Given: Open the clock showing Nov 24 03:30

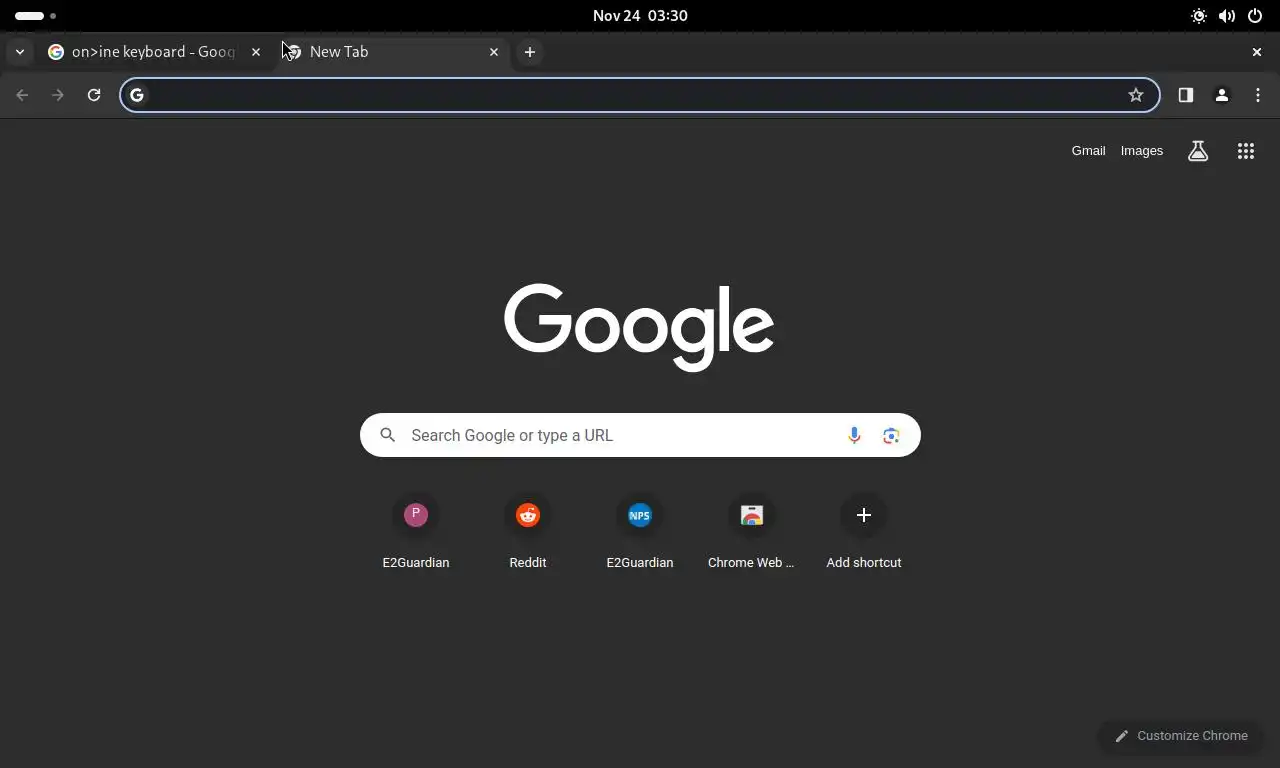Looking at the screenshot, I should pos(640,16).
